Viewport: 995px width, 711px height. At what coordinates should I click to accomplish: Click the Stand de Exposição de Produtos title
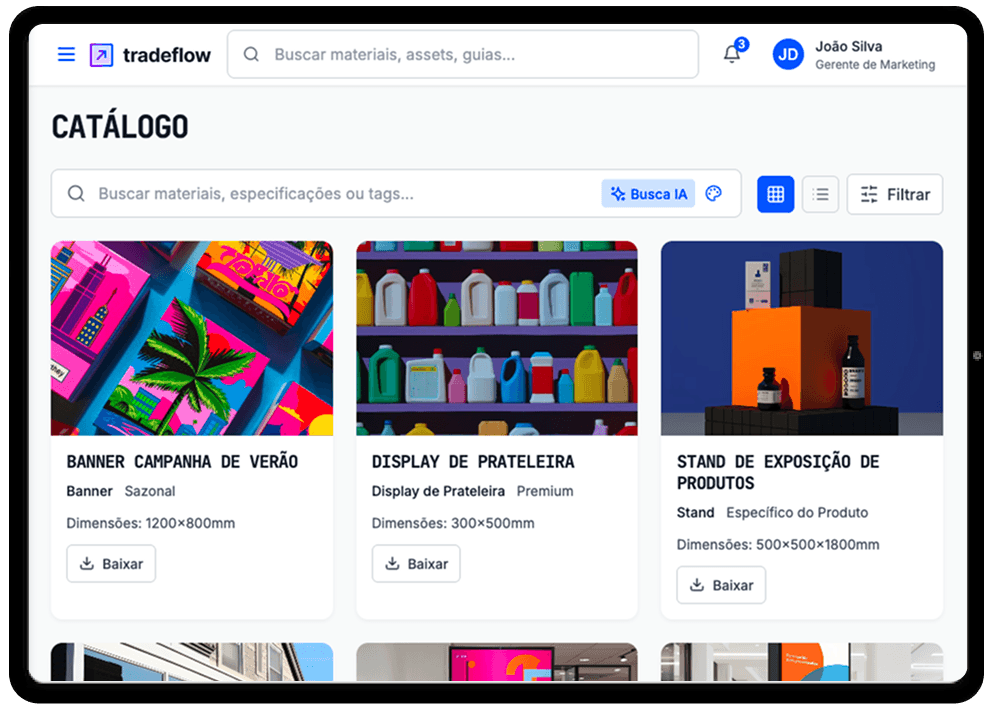778,472
